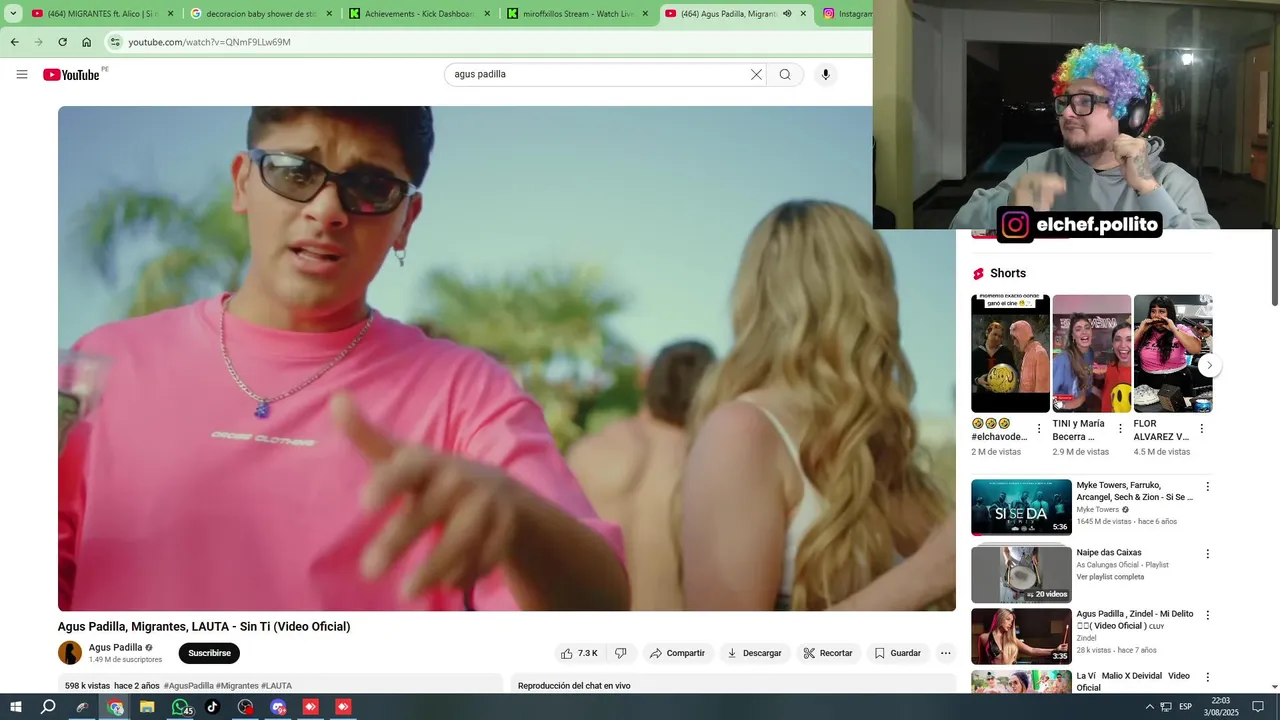This screenshot has width=1280, height=720.
Task: Open options for #elchavode short
Action: [1039, 429]
